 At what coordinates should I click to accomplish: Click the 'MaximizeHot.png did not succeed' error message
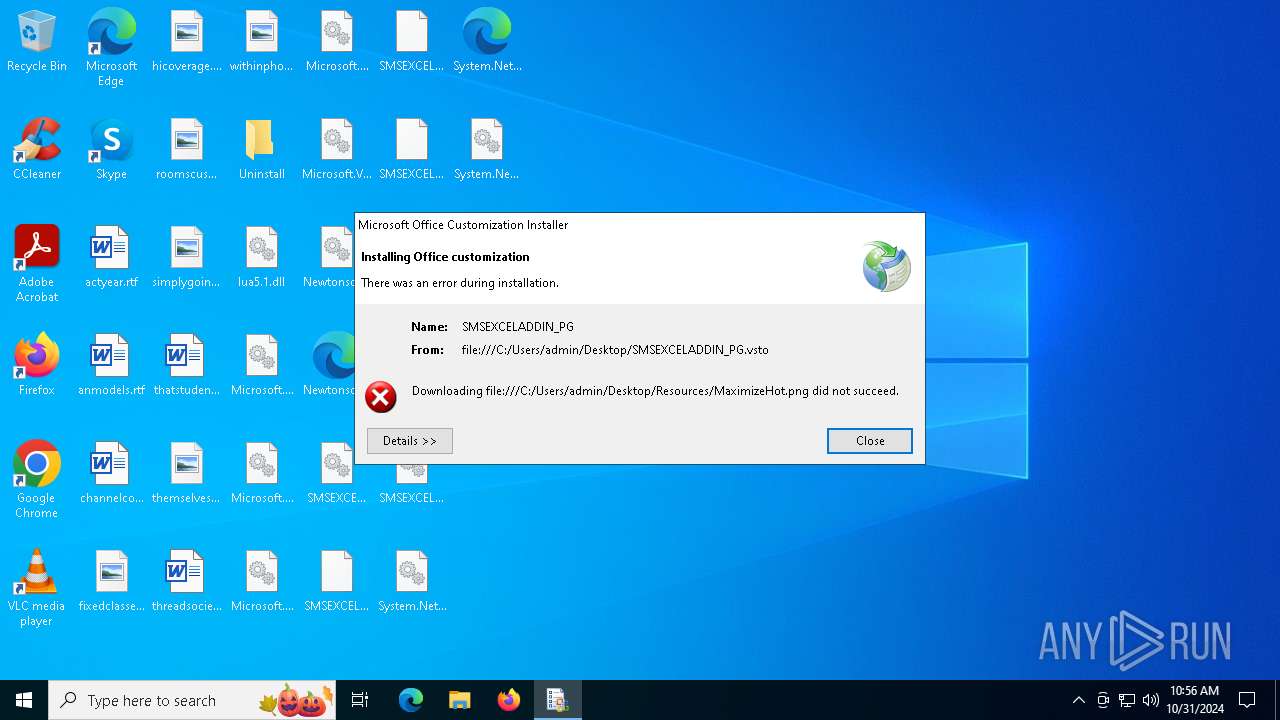click(655, 391)
